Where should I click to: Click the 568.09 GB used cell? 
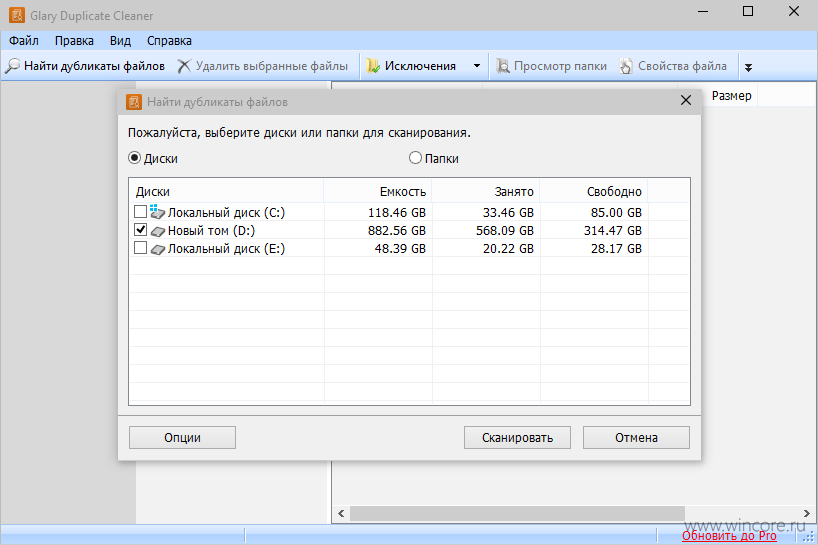pos(504,231)
